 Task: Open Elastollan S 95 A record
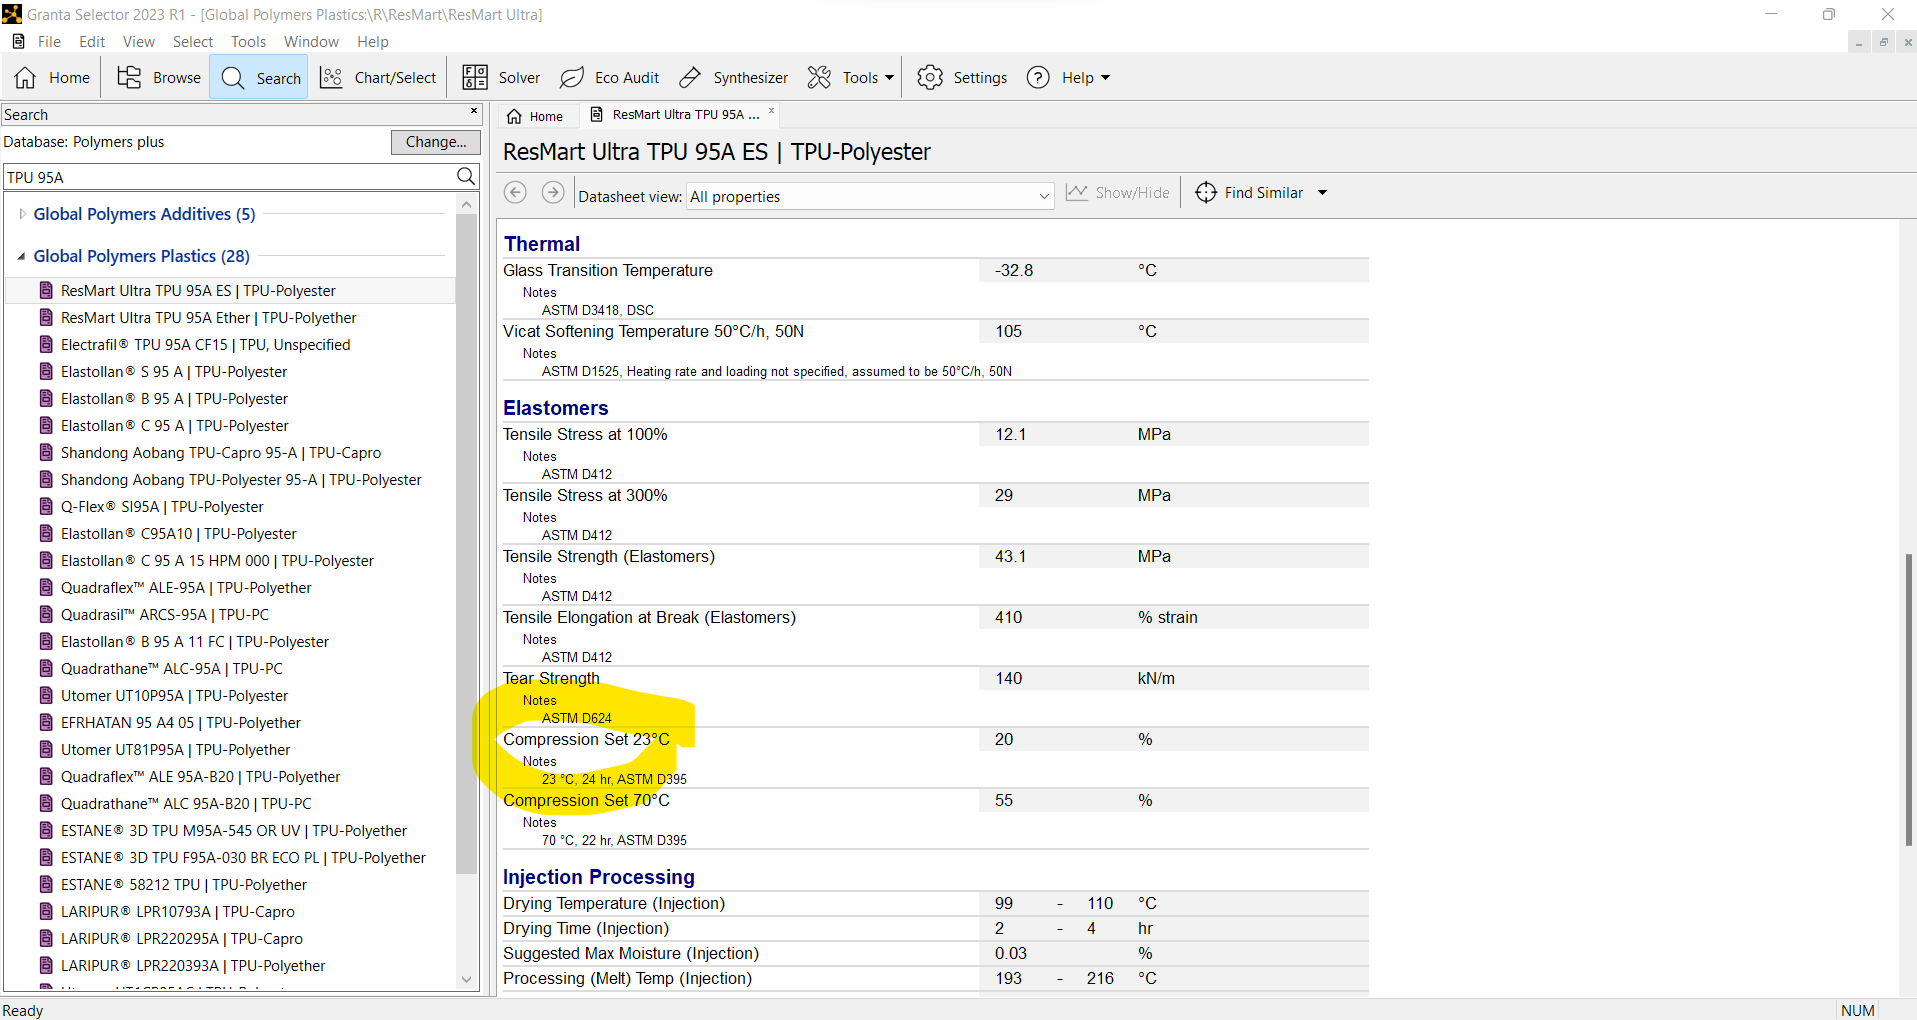[x=174, y=371]
